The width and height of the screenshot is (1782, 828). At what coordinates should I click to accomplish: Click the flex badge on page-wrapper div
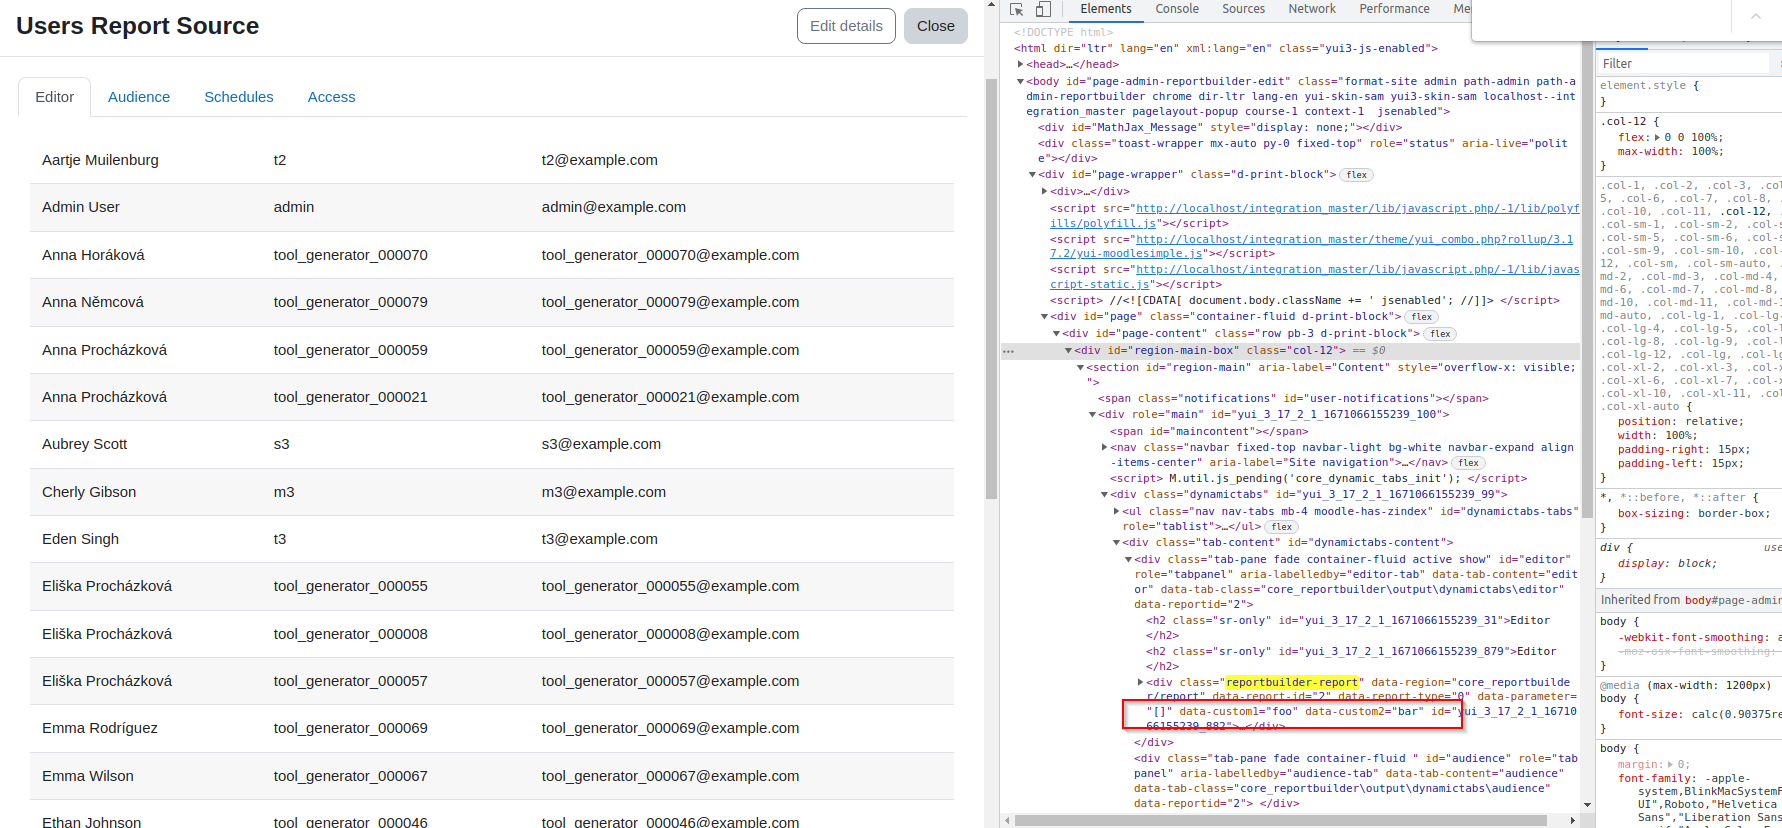[x=1356, y=175]
